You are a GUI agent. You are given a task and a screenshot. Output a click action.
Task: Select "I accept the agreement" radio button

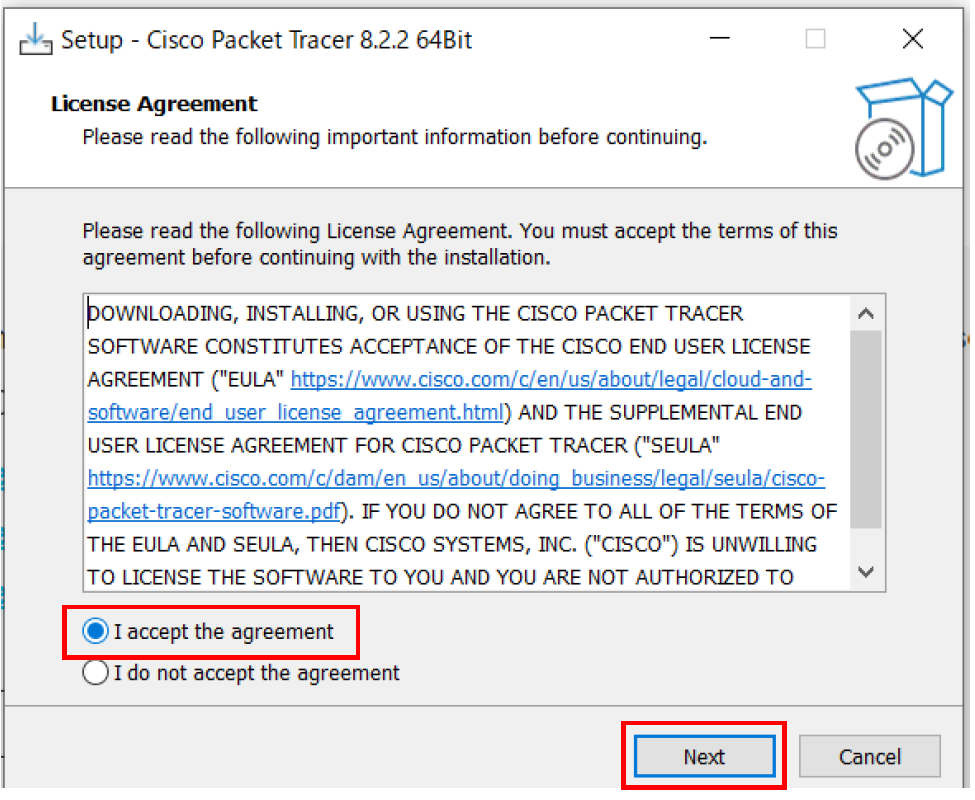coord(97,632)
